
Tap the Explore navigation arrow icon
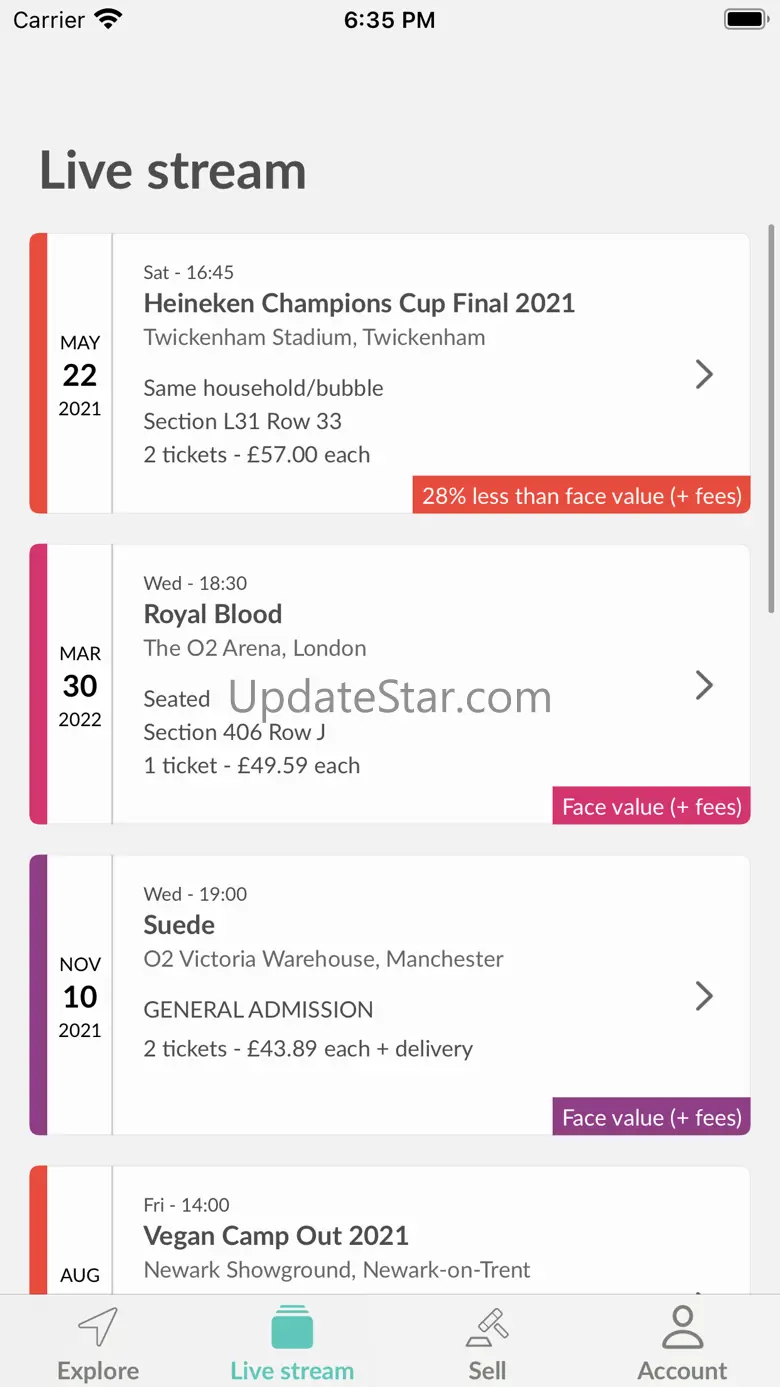coord(98,1328)
